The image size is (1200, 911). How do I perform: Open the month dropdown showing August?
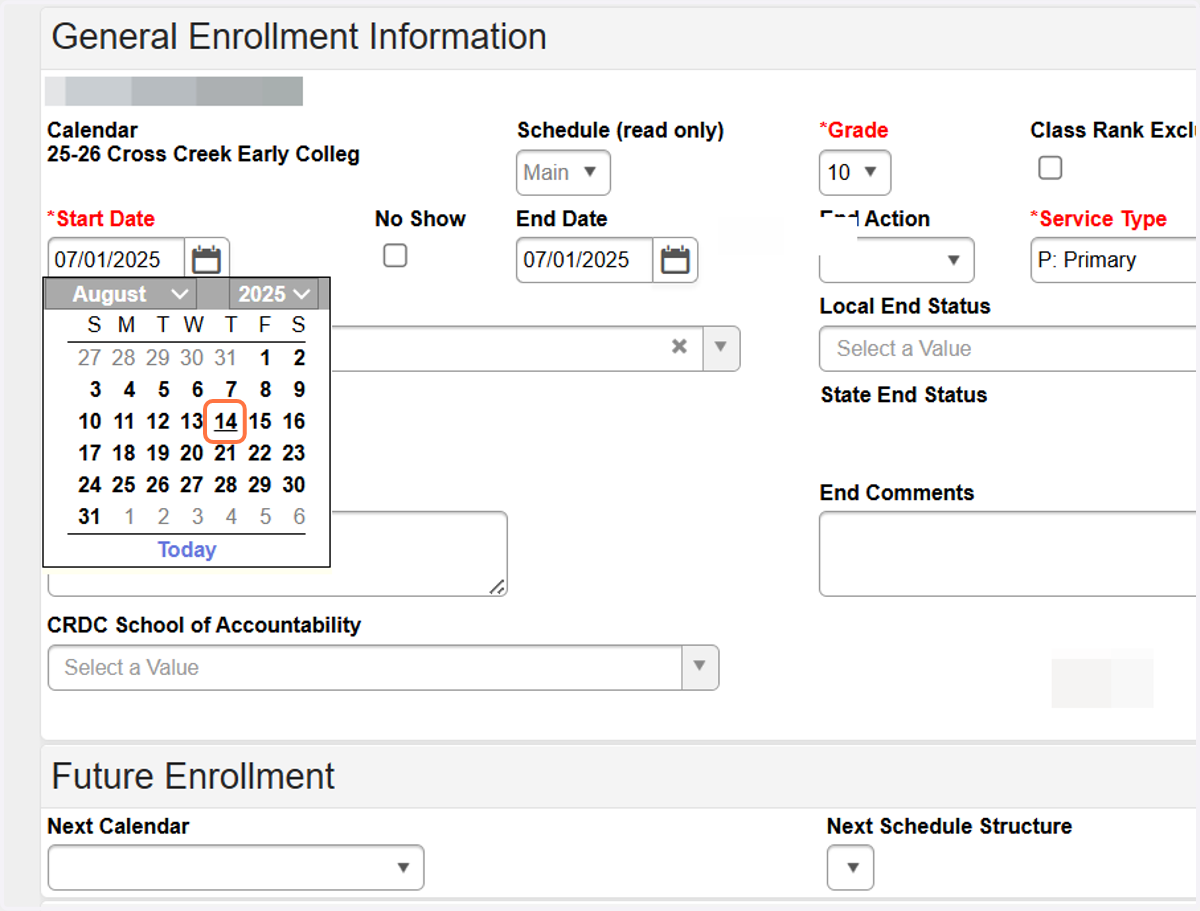coord(121,294)
